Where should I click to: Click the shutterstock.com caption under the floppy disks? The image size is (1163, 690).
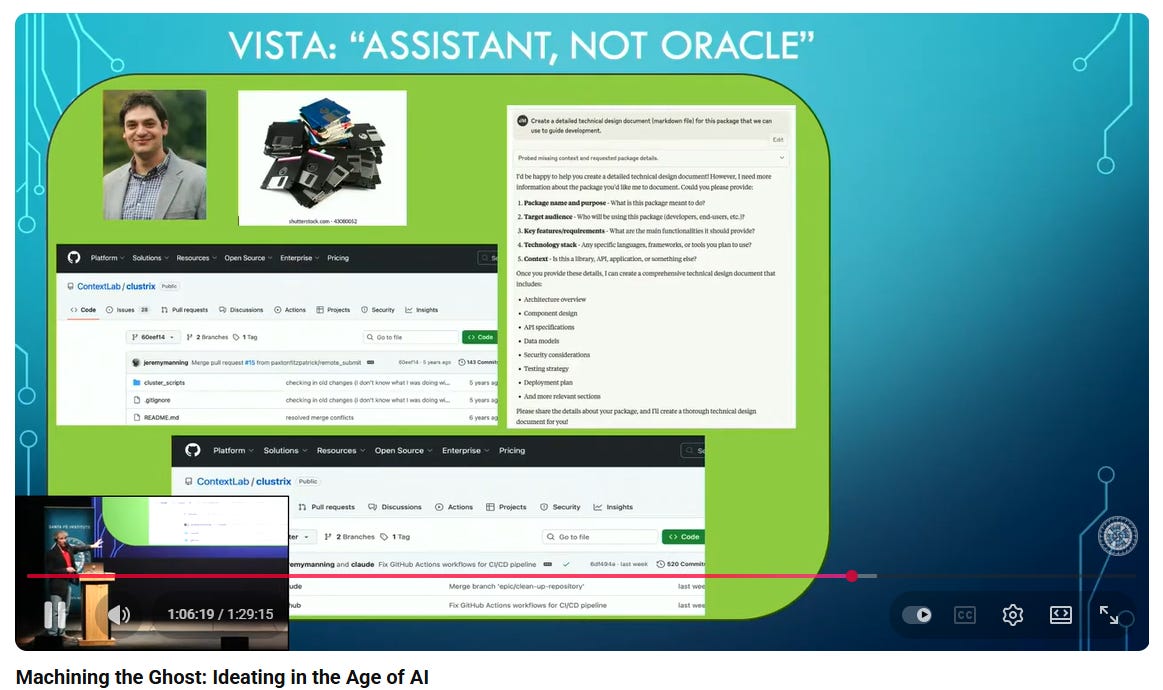(x=323, y=221)
